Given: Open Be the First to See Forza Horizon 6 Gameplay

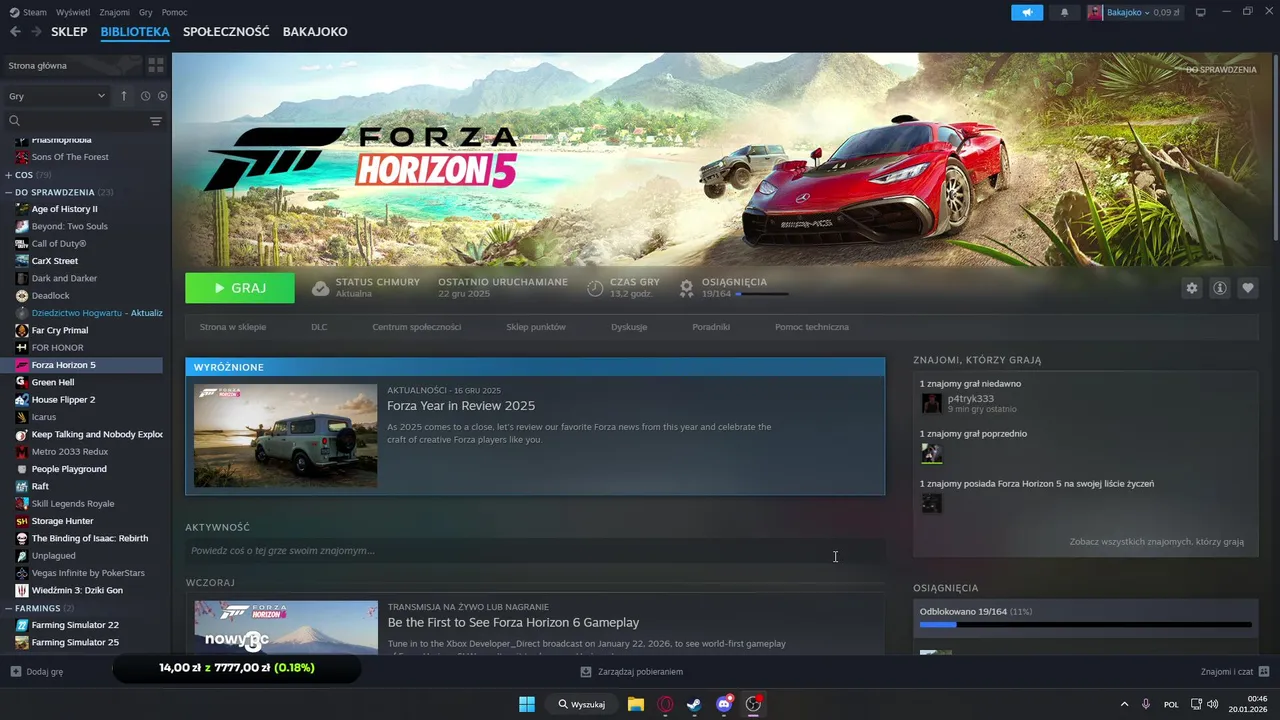Looking at the screenshot, I should click(513, 622).
